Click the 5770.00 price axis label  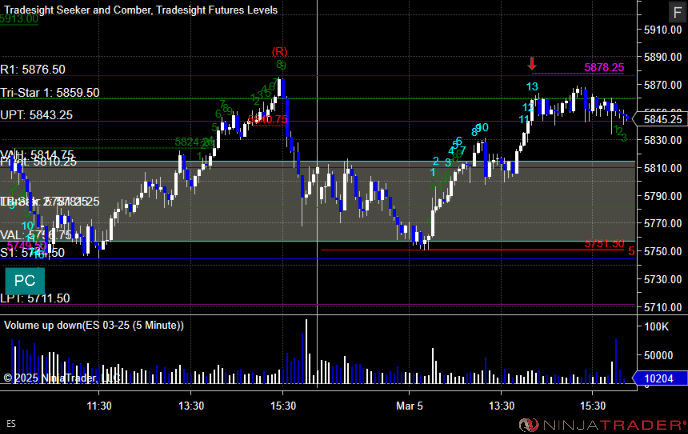point(663,223)
